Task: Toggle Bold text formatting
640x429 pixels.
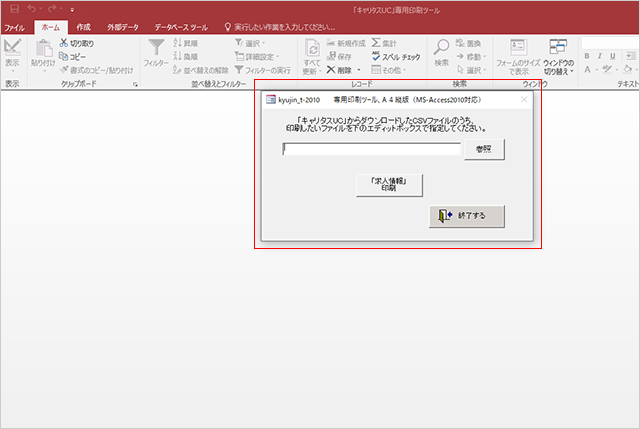Action: click(587, 56)
